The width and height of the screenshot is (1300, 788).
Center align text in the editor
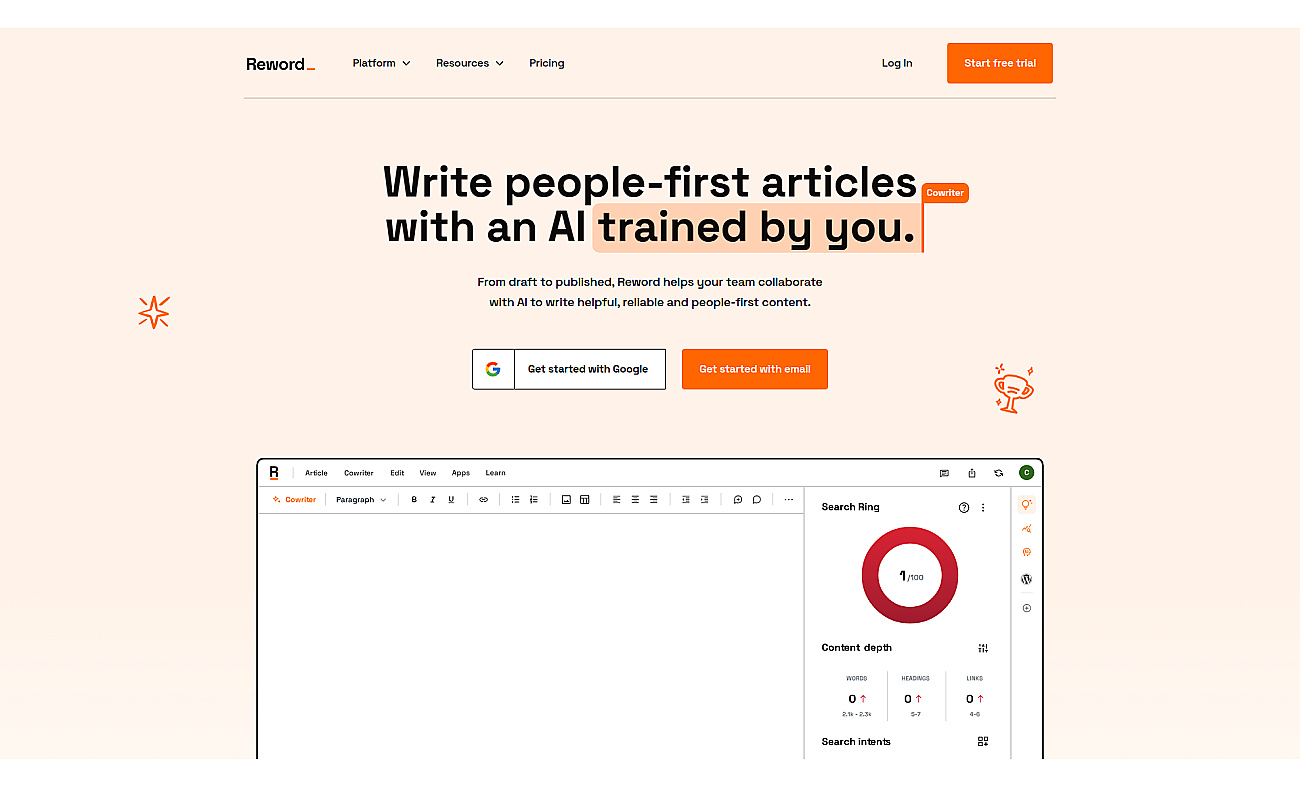coord(635,500)
